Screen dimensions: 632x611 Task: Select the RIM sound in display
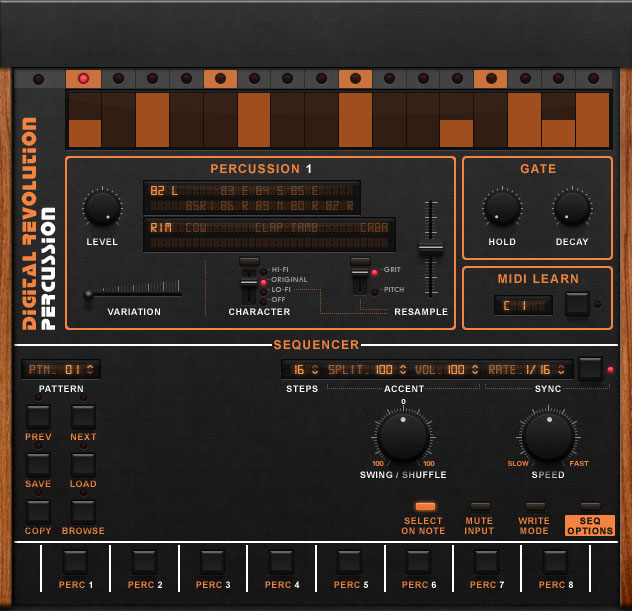pos(161,228)
